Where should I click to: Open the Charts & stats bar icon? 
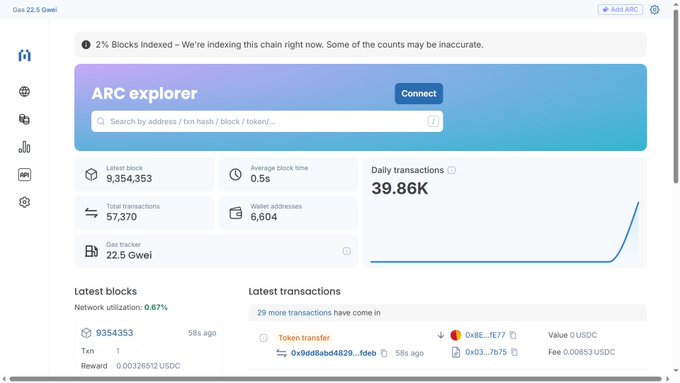coord(24,147)
